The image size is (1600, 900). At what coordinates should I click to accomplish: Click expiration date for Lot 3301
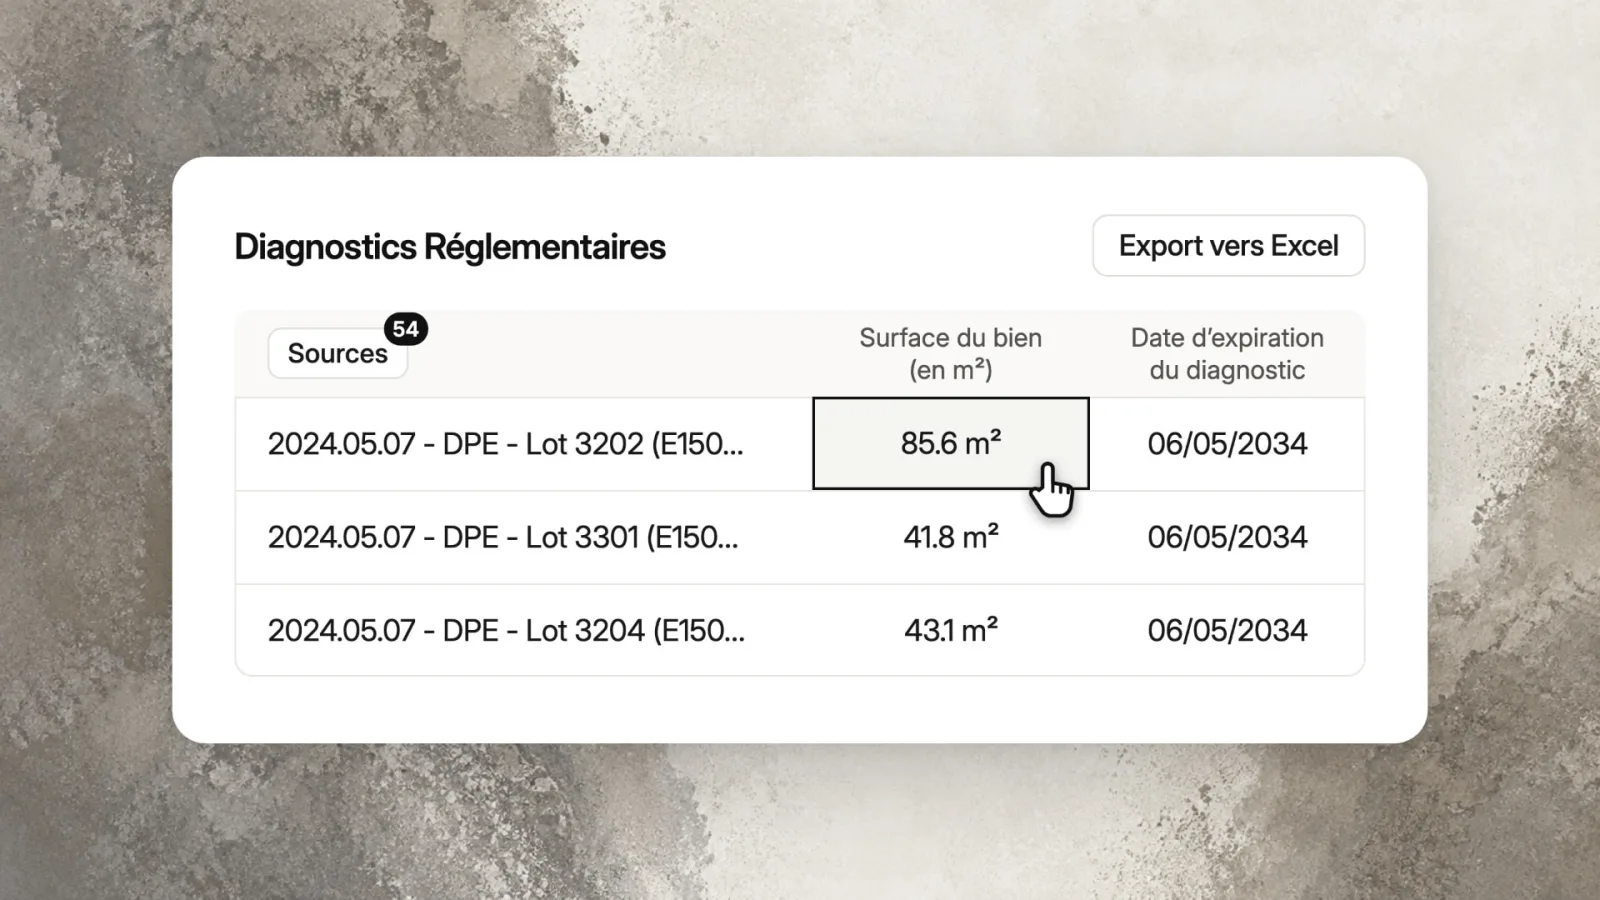1227,537
